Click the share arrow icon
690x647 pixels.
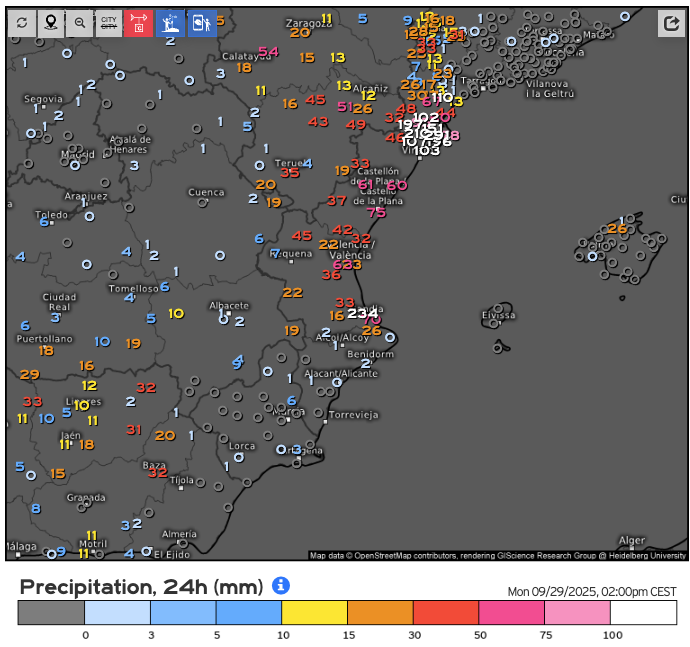pos(670,24)
